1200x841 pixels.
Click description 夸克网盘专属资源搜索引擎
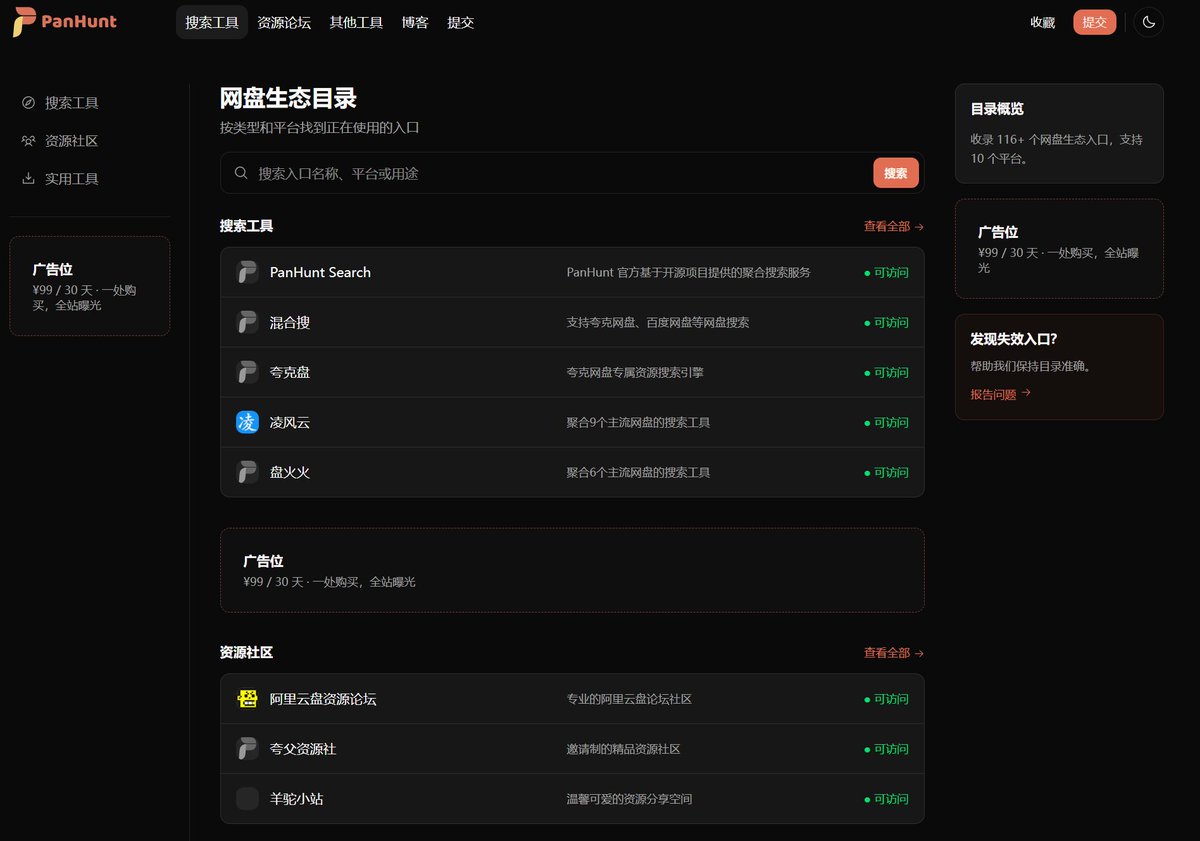coord(635,372)
